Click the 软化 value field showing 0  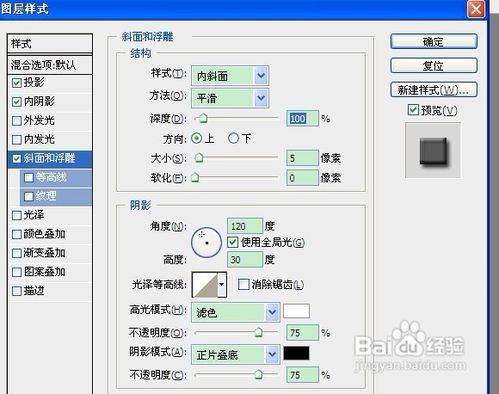coord(302,178)
